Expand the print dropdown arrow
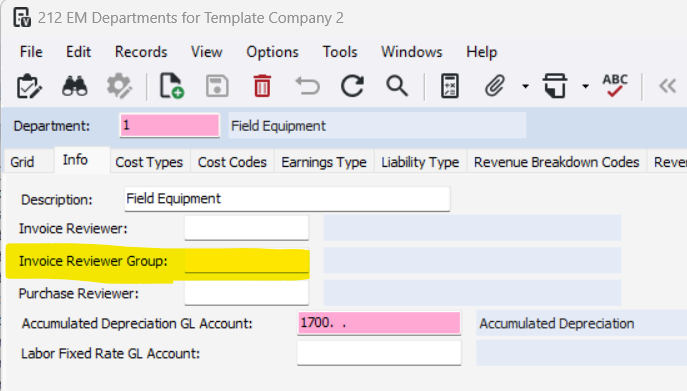687x391 pixels. [585, 86]
